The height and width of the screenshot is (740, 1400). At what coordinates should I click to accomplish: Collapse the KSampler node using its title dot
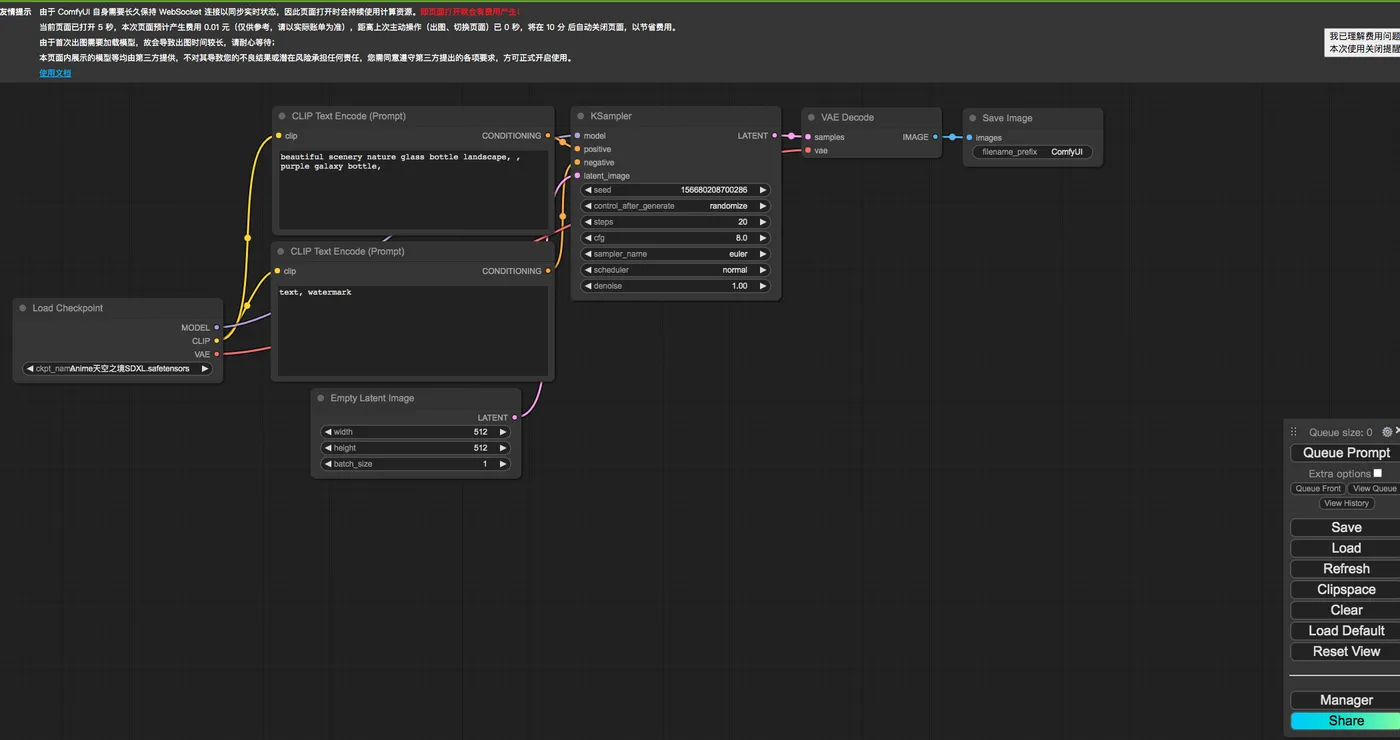580,116
